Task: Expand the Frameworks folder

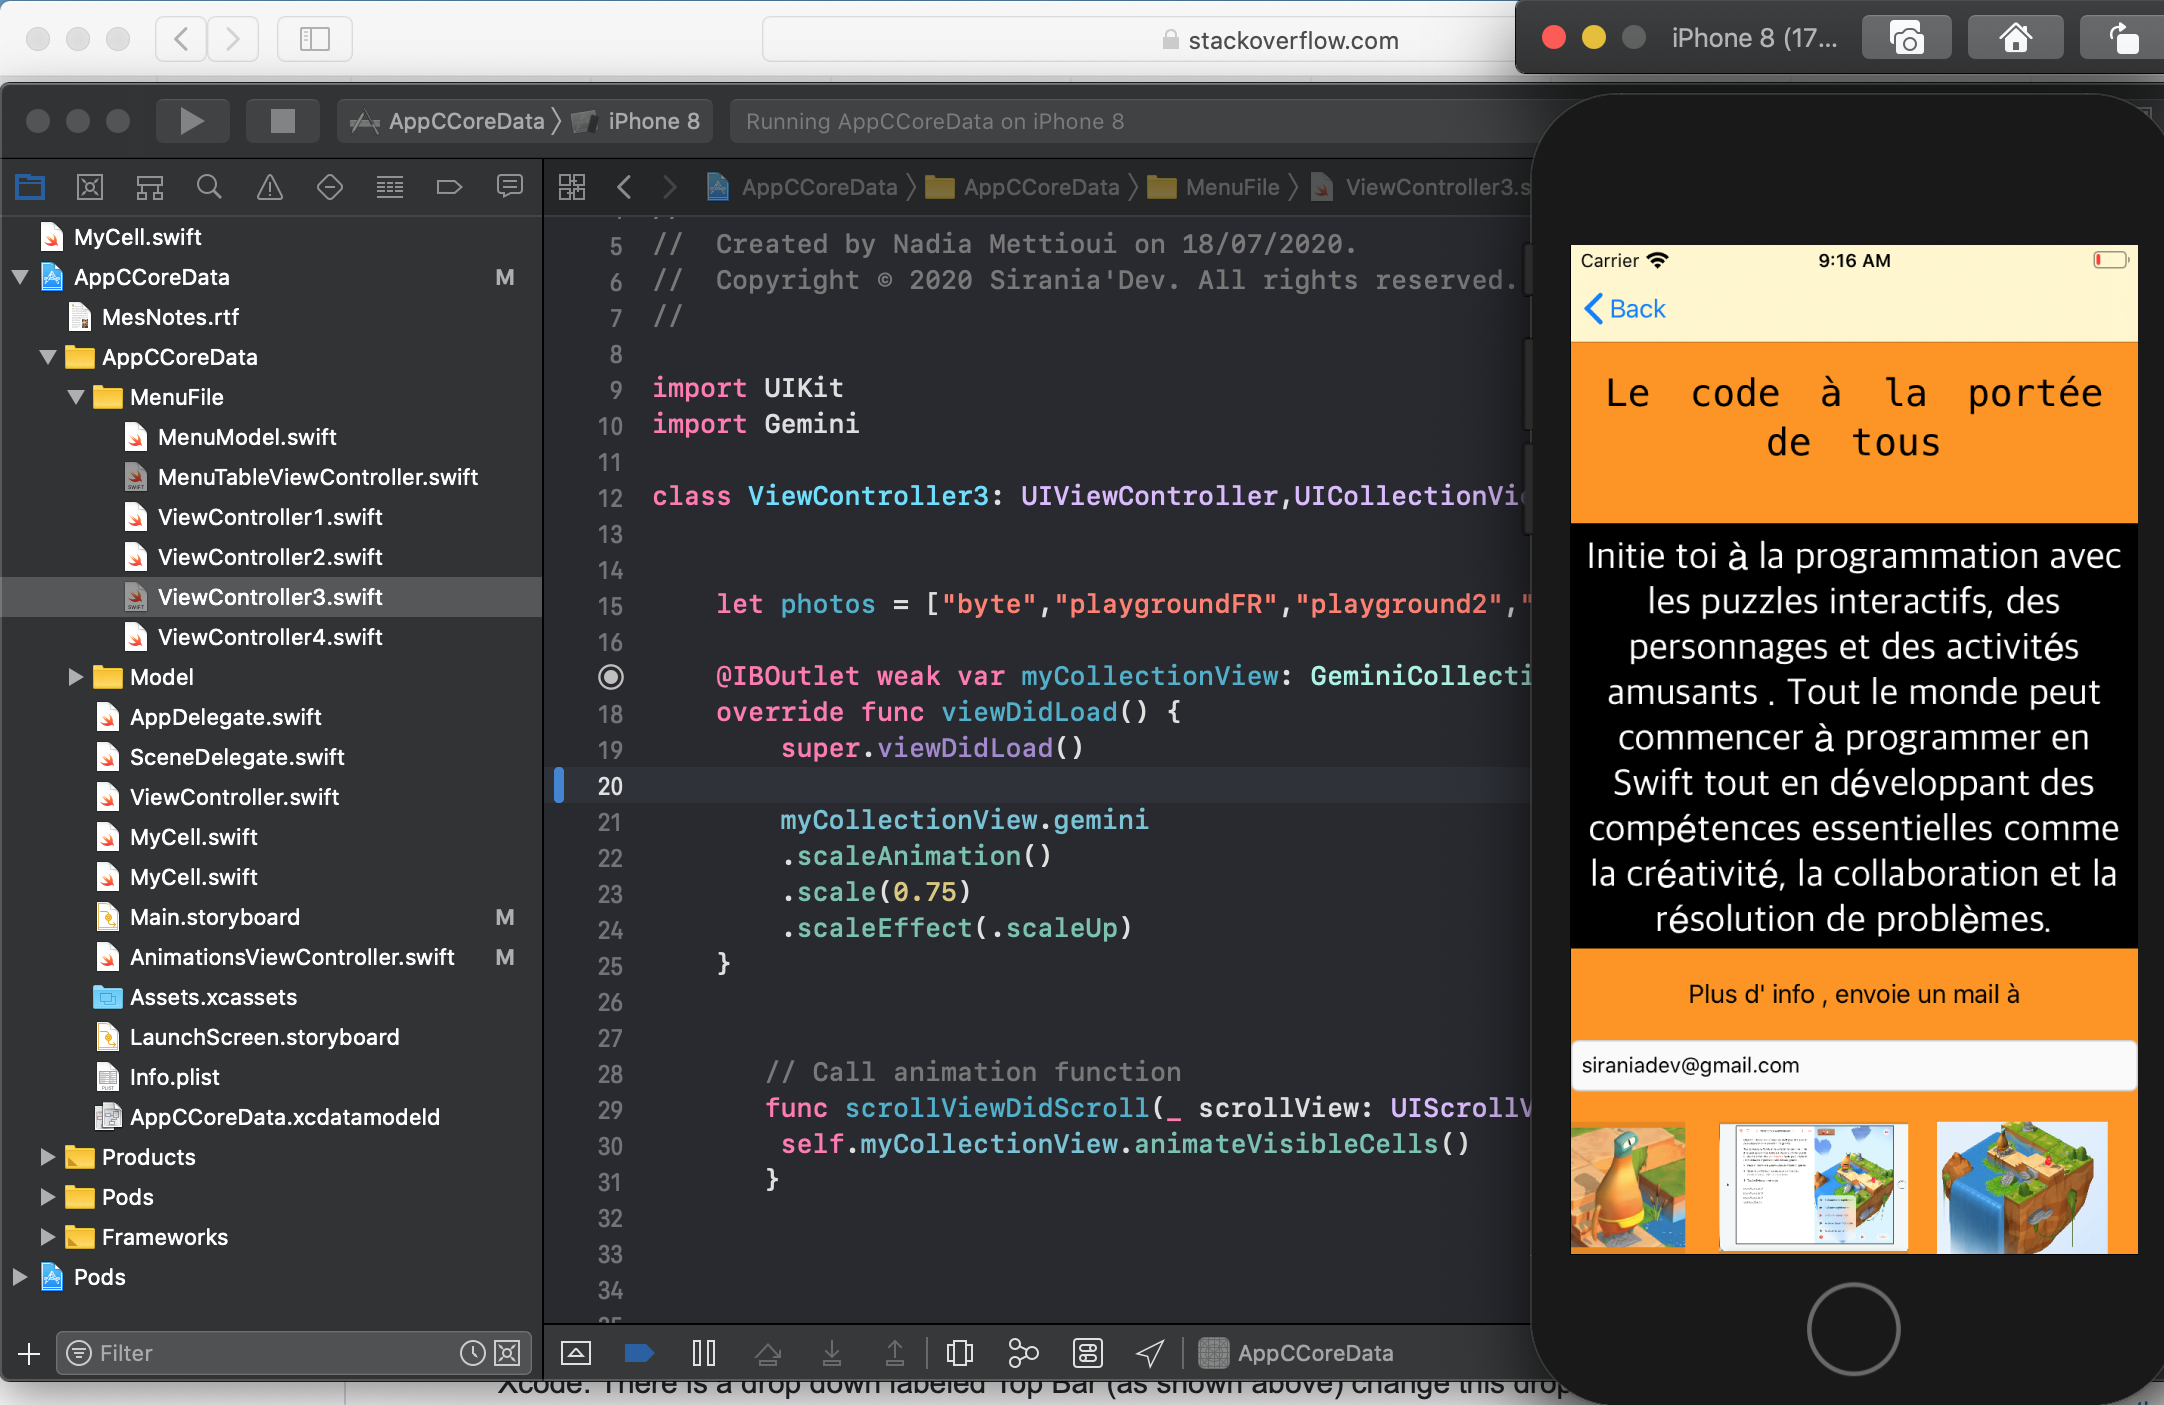Action: (x=47, y=1237)
